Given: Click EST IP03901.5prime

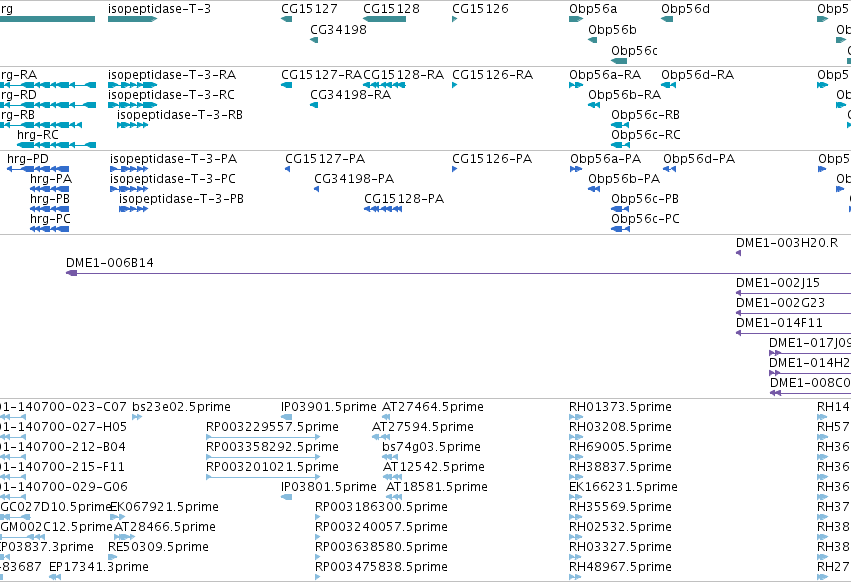Looking at the screenshot, I should click(328, 407).
